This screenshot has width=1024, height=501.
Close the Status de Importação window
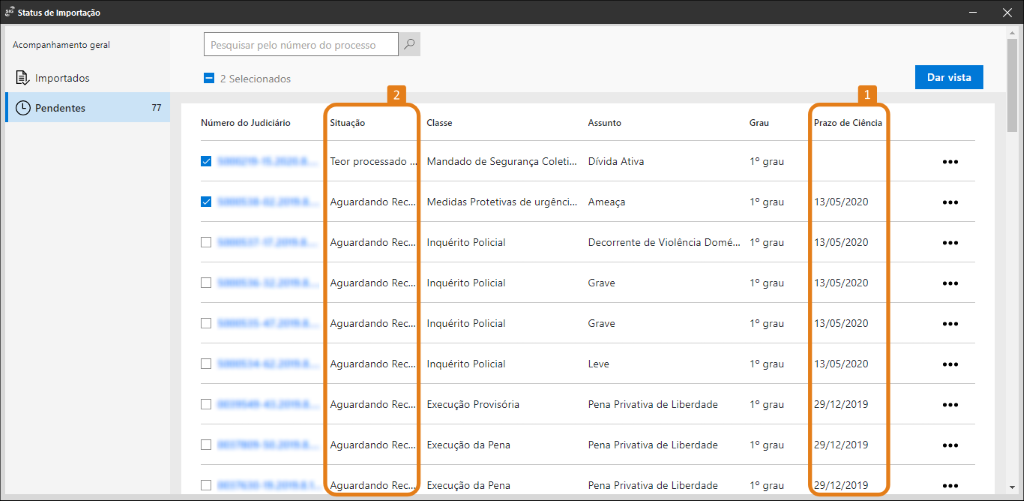(x=1006, y=12)
